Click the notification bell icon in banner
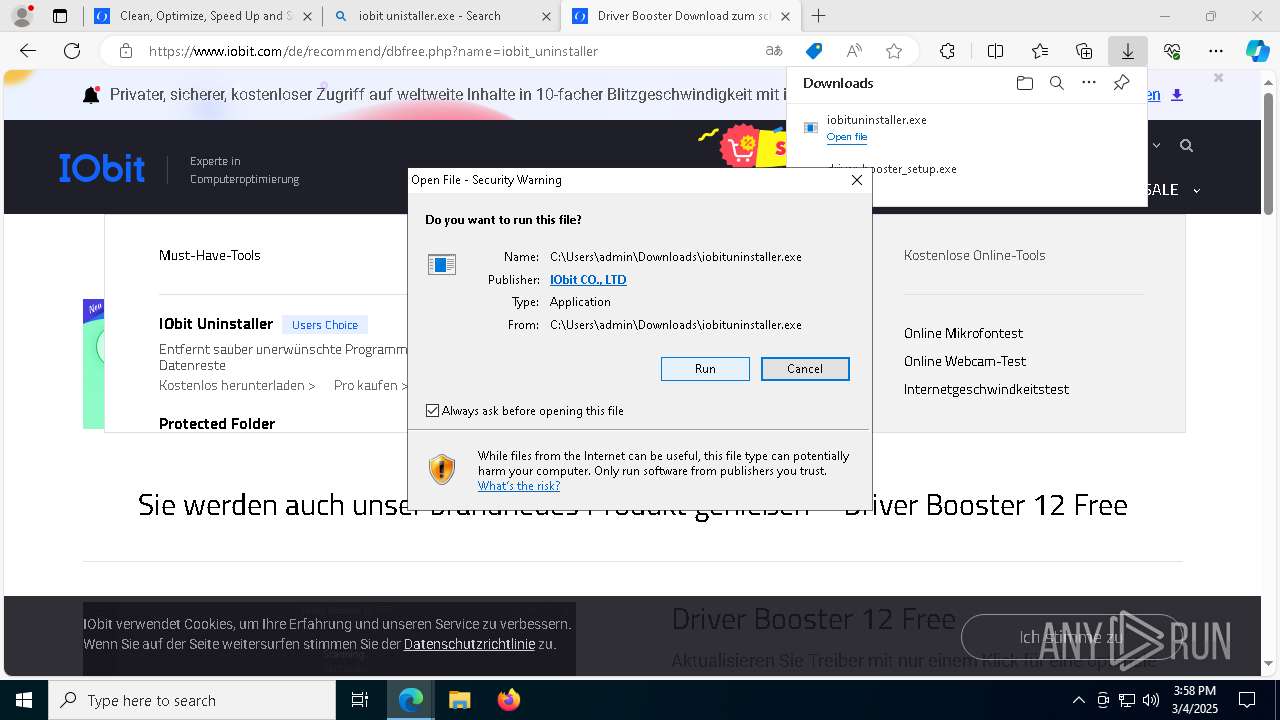The height and width of the screenshot is (720, 1280). (x=91, y=95)
